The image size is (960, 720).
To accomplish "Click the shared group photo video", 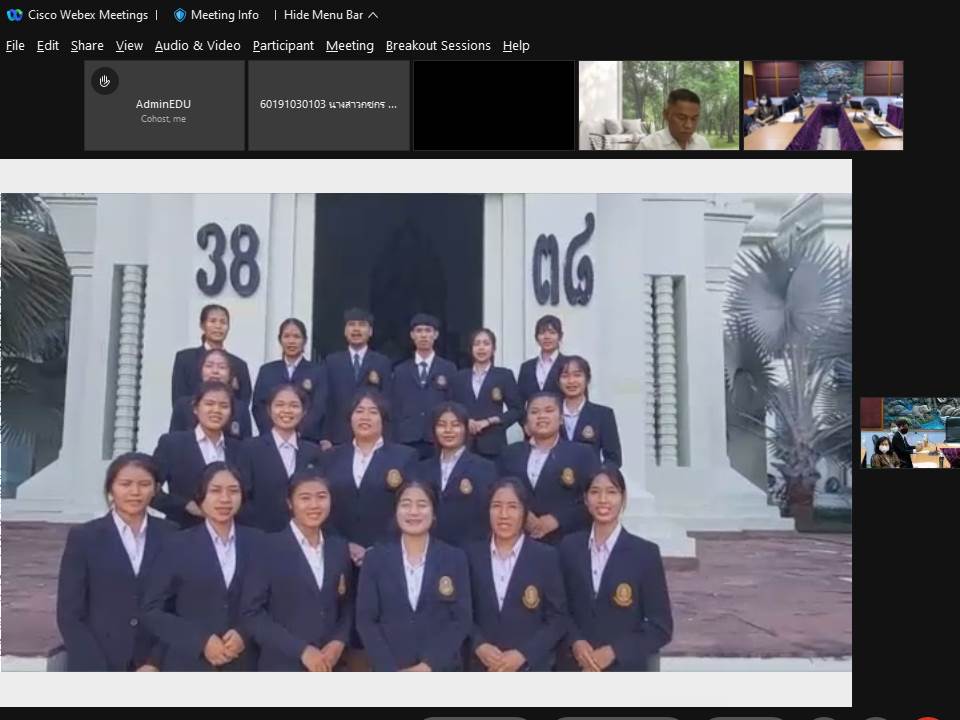I will pos(426,432).
